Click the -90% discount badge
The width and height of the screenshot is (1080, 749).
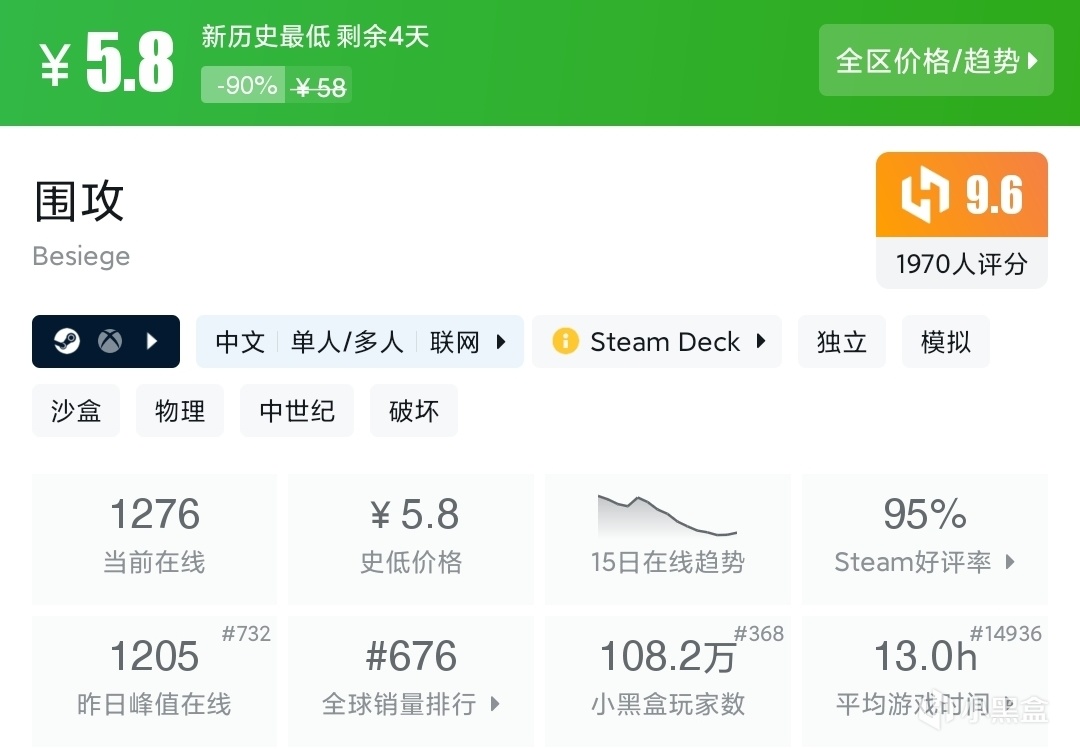(243, 86)
